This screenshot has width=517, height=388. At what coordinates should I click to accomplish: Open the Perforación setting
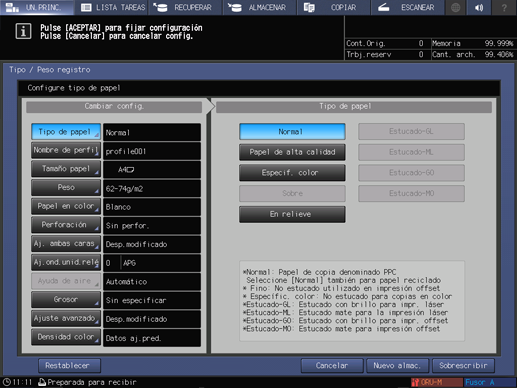[x=66, y=225]
